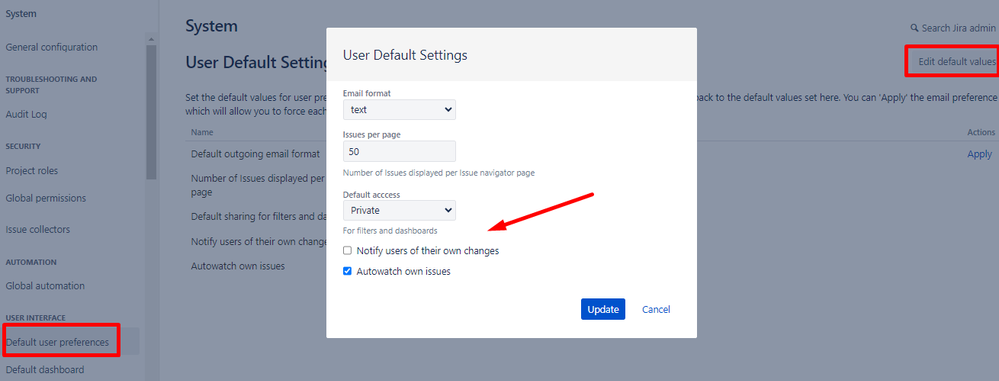
Task: Open Global automation in sidebar
Action: click(x=45, y=286)
